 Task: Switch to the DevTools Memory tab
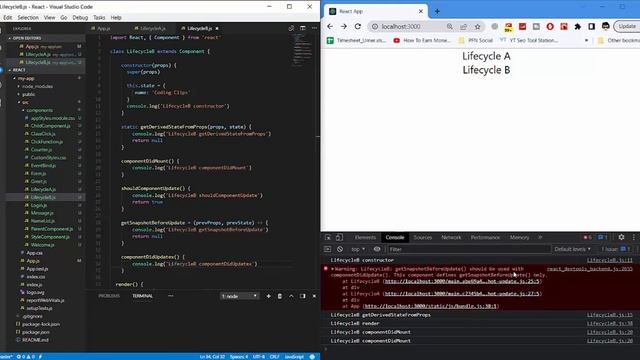[x=519, y=238]
